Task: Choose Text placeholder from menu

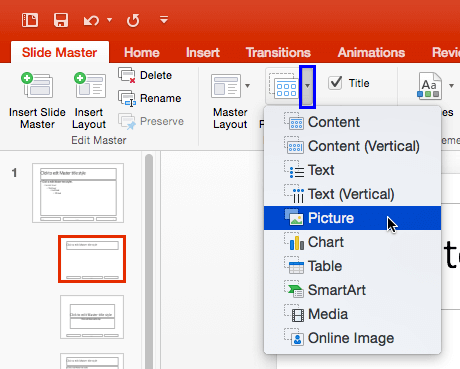Action: tap(352, 170)
